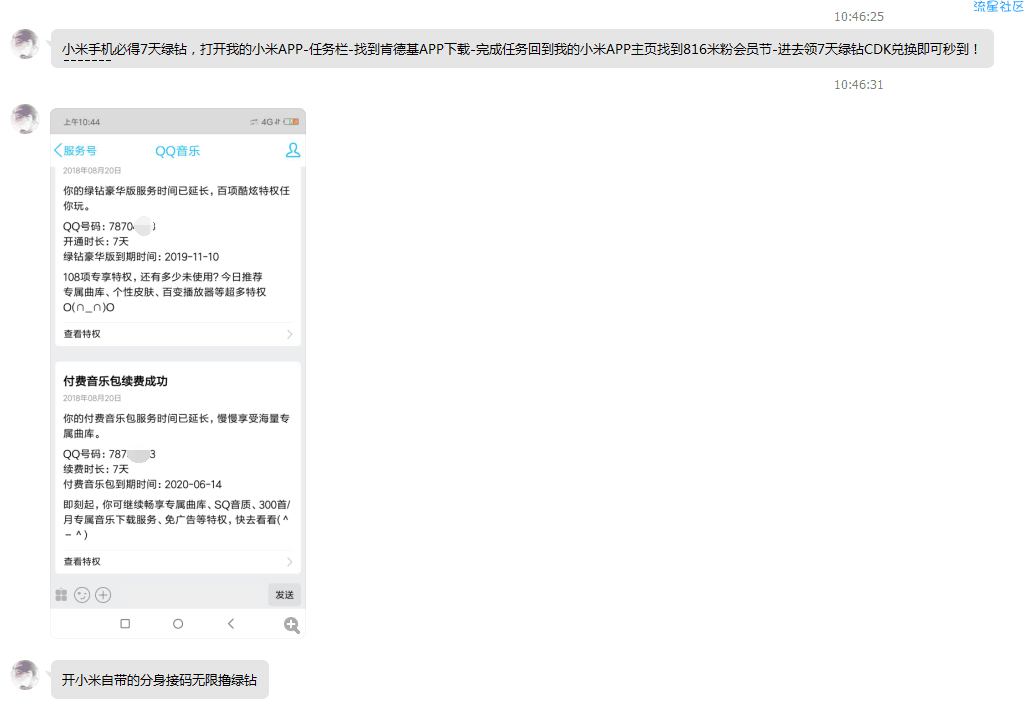Click the message 开小米自带的分身接码无限撸绿钻
Viewport: 1024px width, 709px height.
tap(159, 680)
